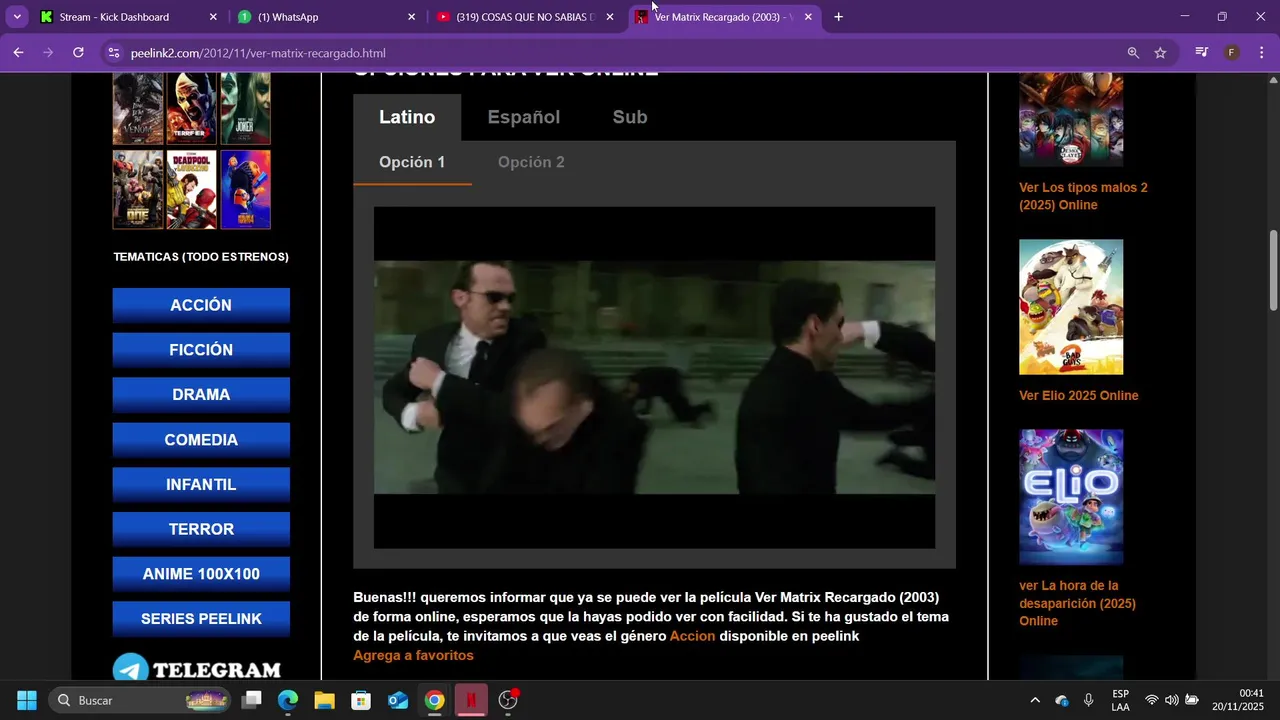This screenshot has width=1280, height=720.
Task: Open the FICCIÓN category button
Action: click(x=201, y=350)
